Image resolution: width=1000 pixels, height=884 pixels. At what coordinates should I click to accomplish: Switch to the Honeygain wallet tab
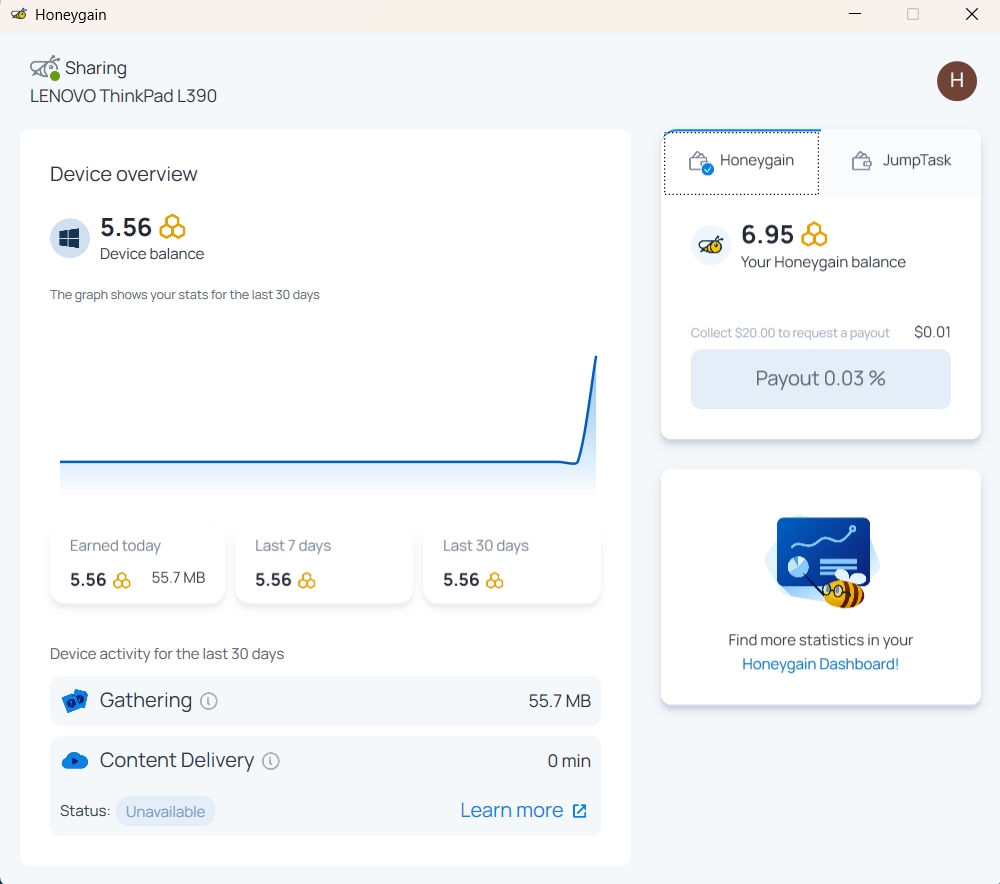741,163
